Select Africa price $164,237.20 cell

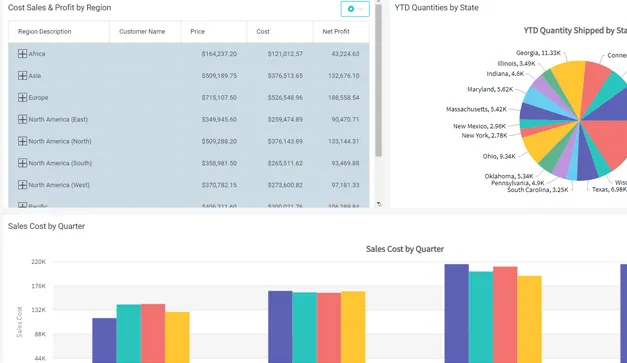click(219, 54)
